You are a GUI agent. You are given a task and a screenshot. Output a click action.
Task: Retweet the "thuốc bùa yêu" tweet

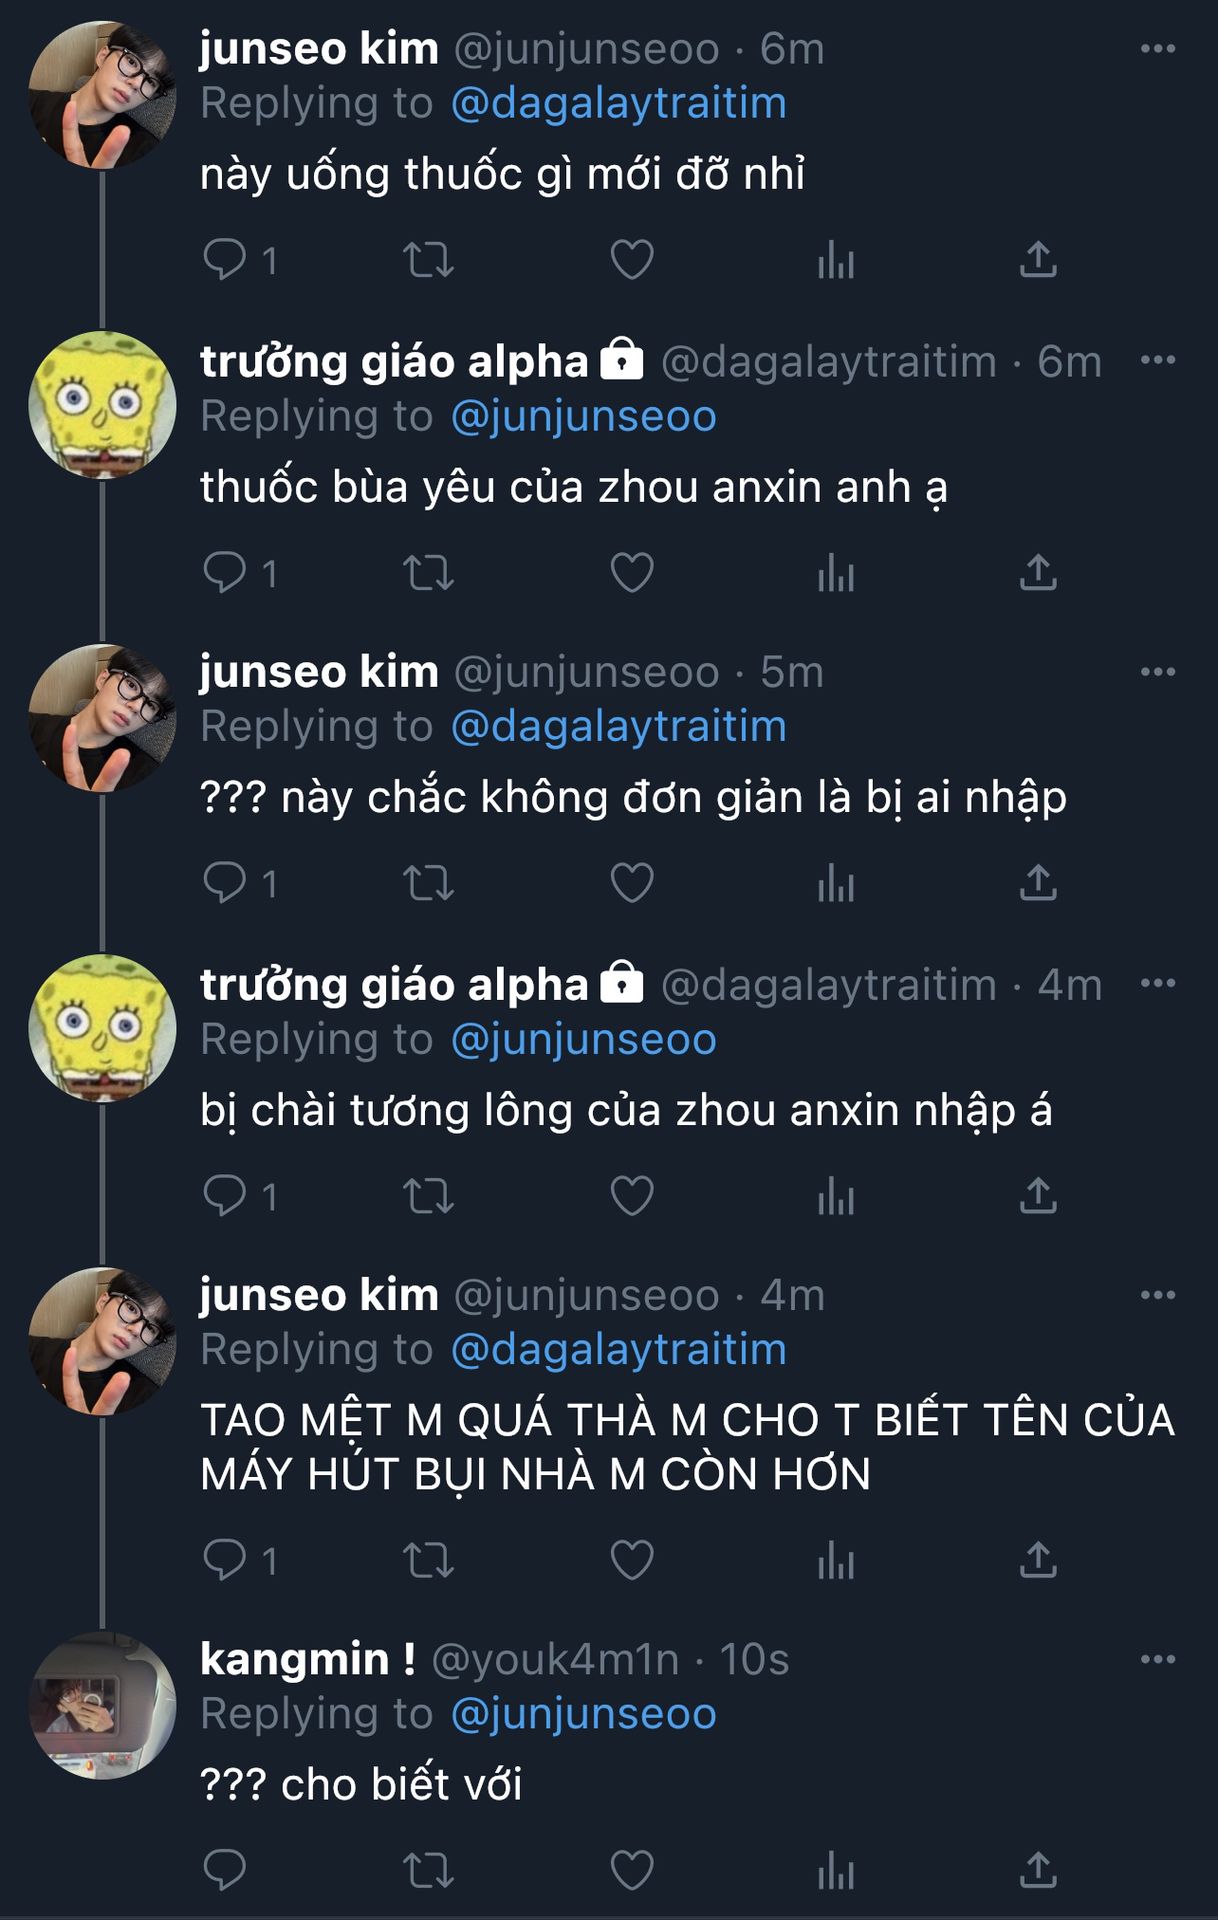[428, 574]
